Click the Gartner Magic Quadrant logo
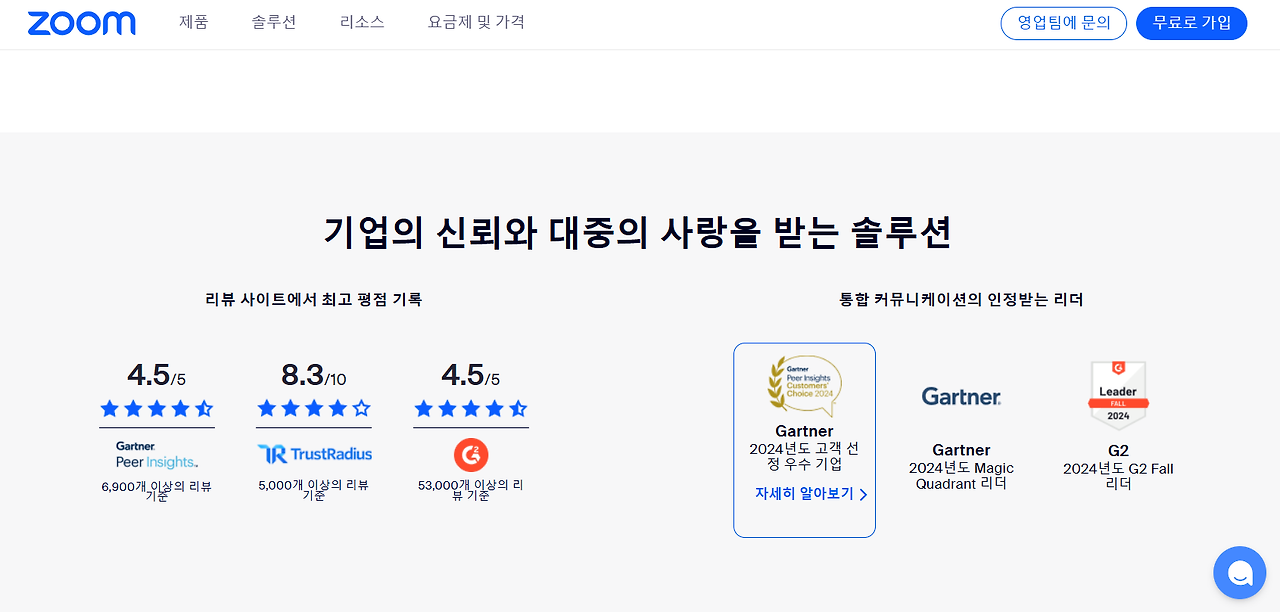1280x612 pixels. (x=961, y=397)
